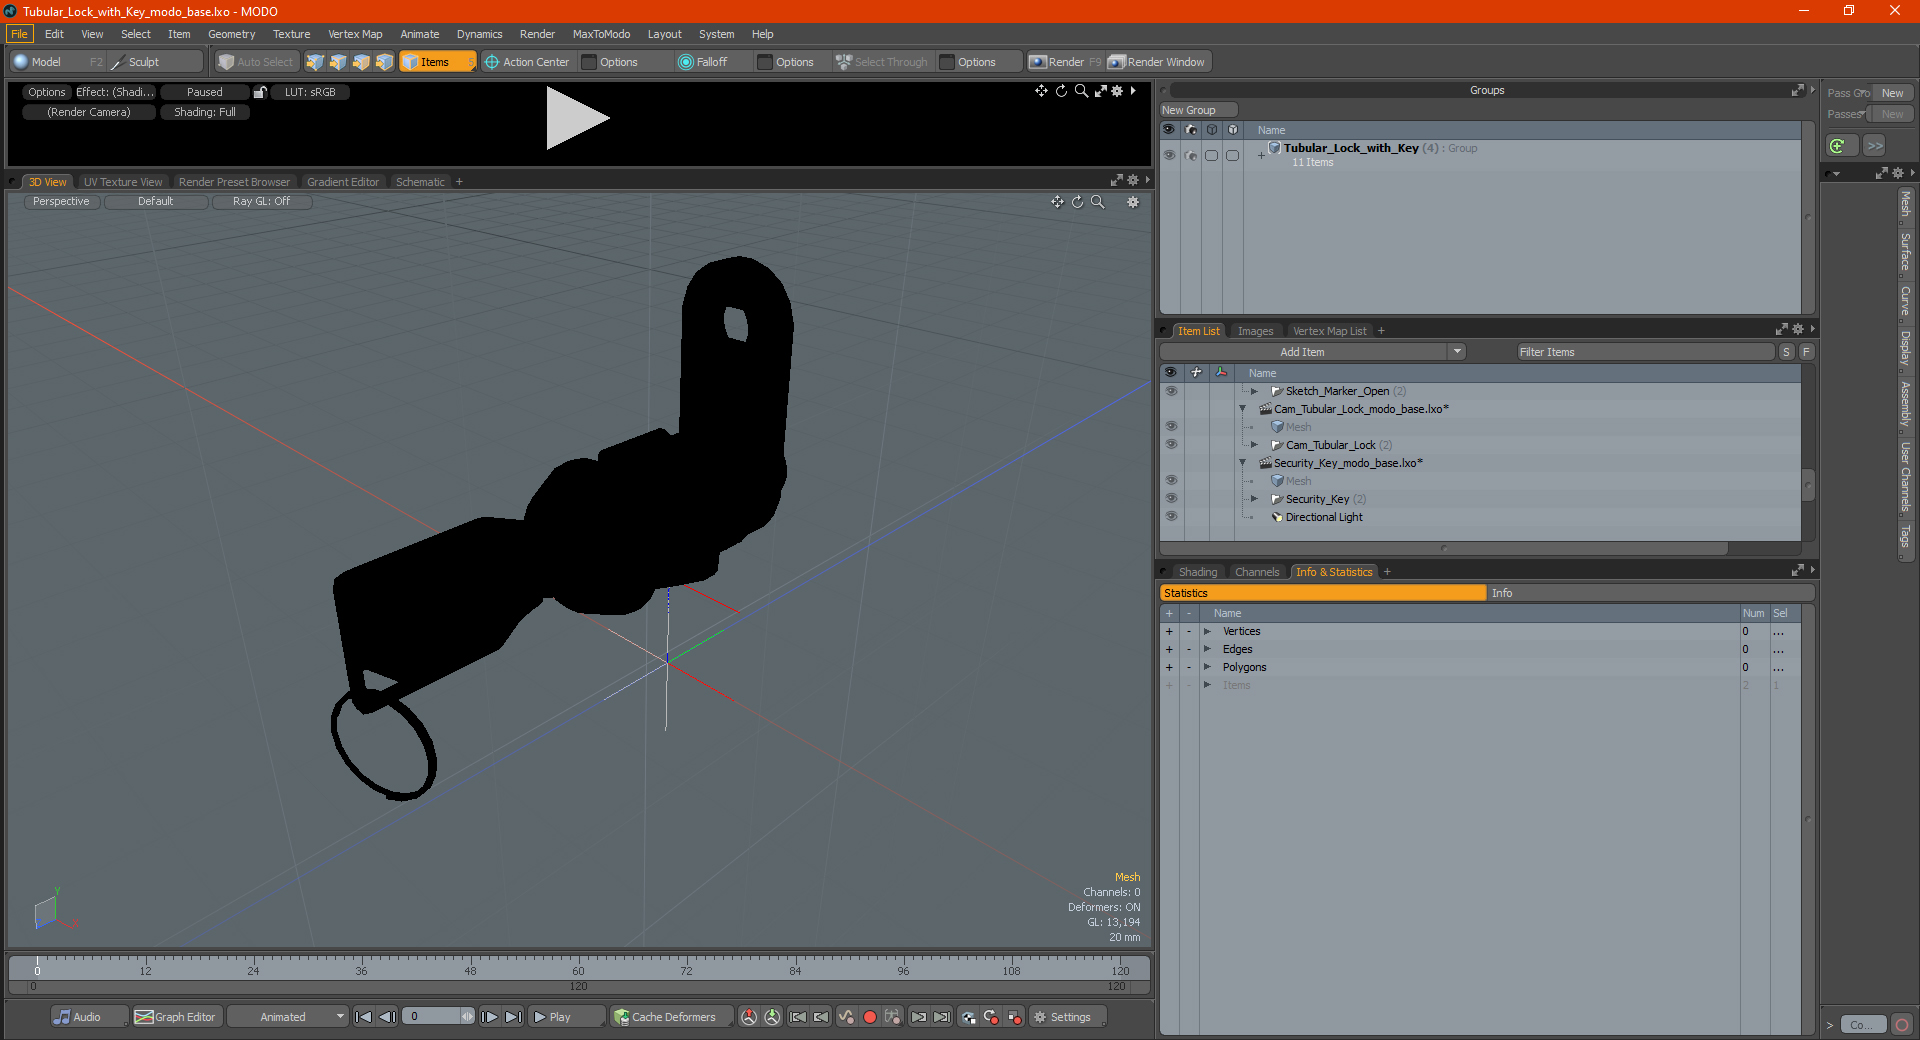Open the Render Window
Viewport: 1920px width, 1040px height.
pyautogui.click(x=1158, y=62)
